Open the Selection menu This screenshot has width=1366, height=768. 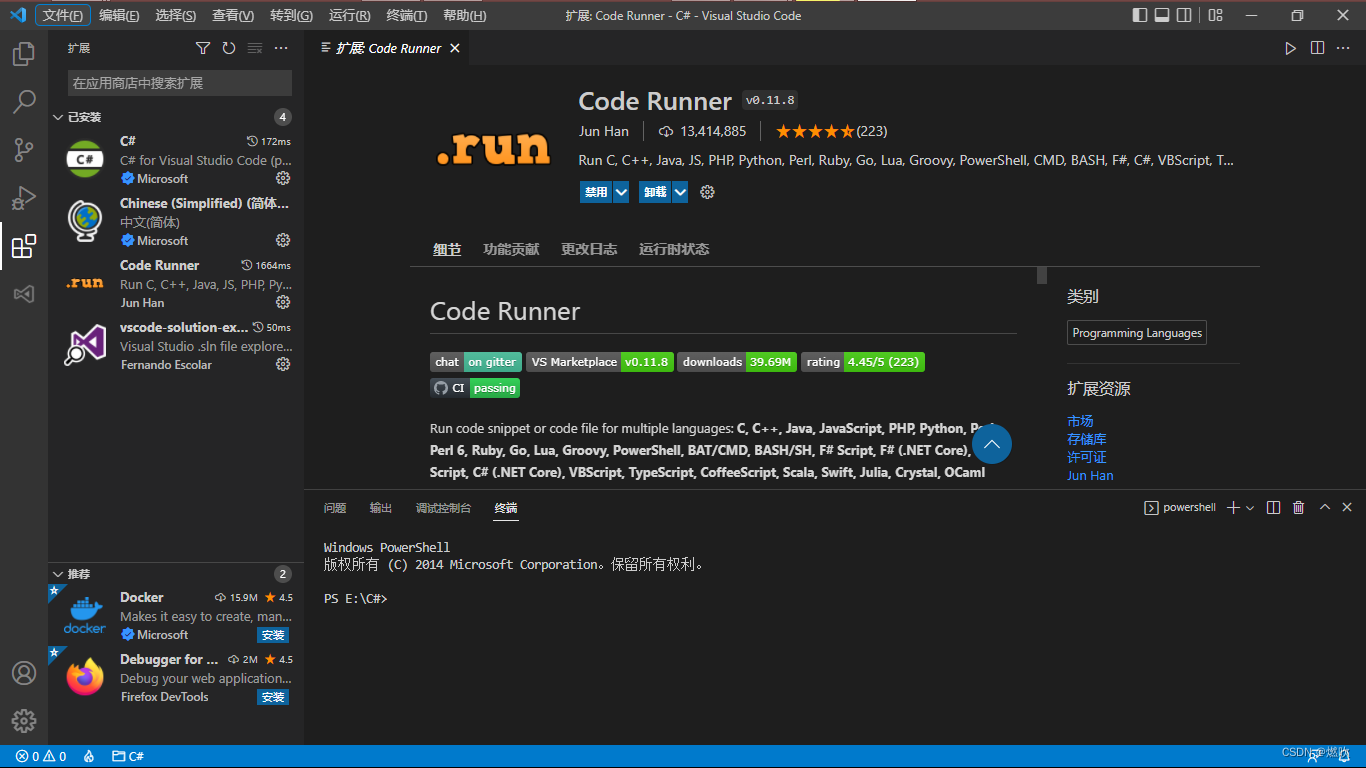point(176,15)
